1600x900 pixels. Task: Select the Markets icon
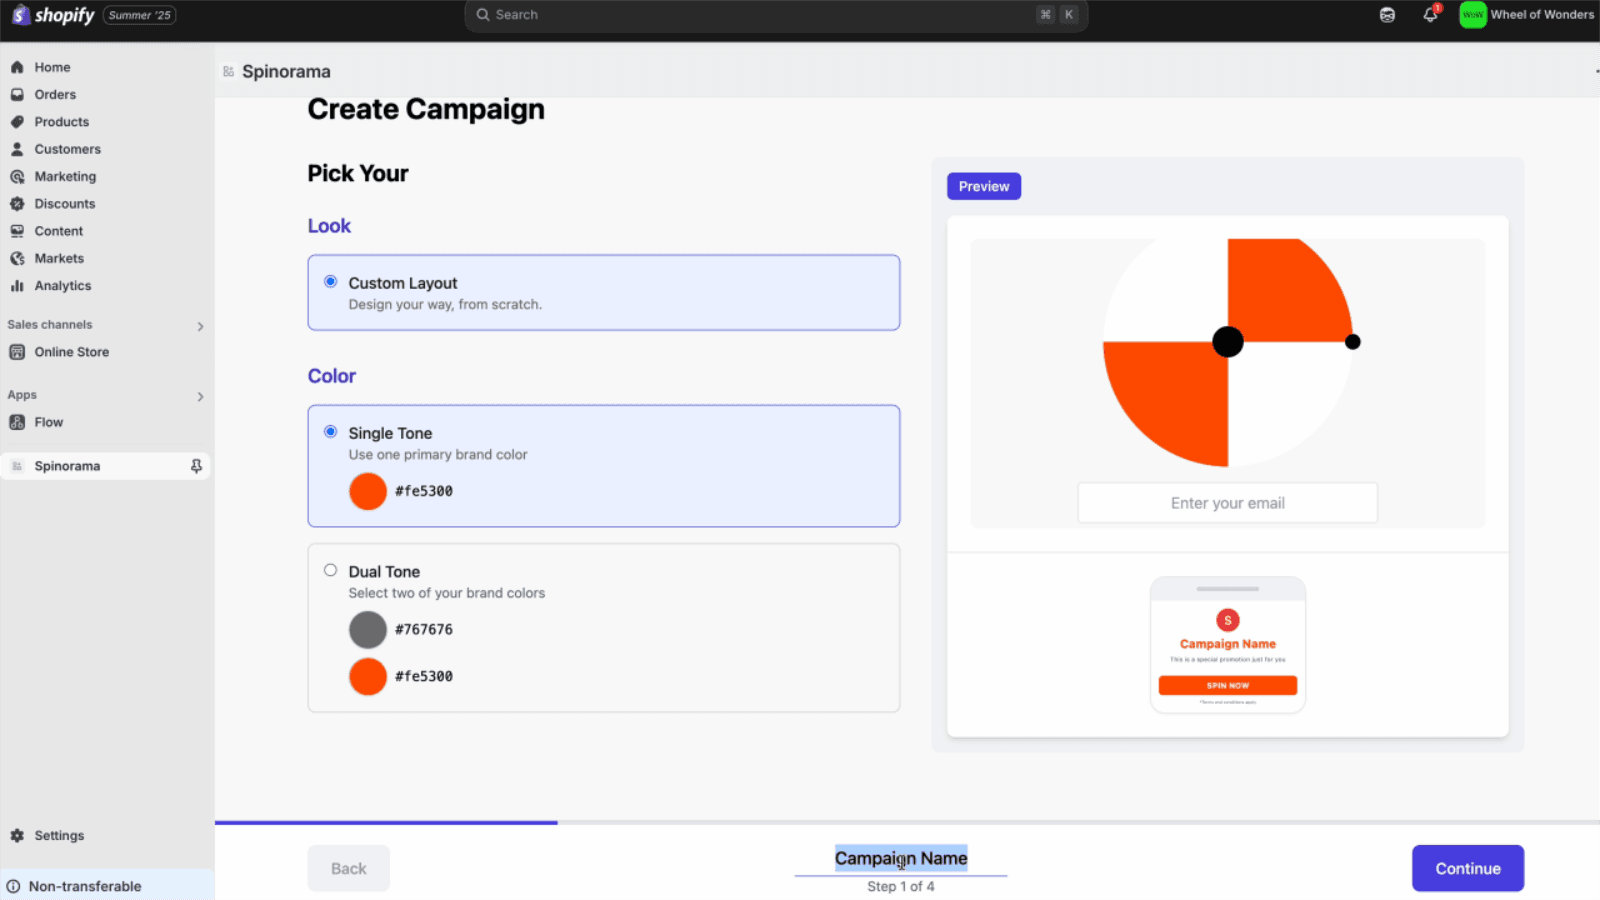[x=19, y=258]
